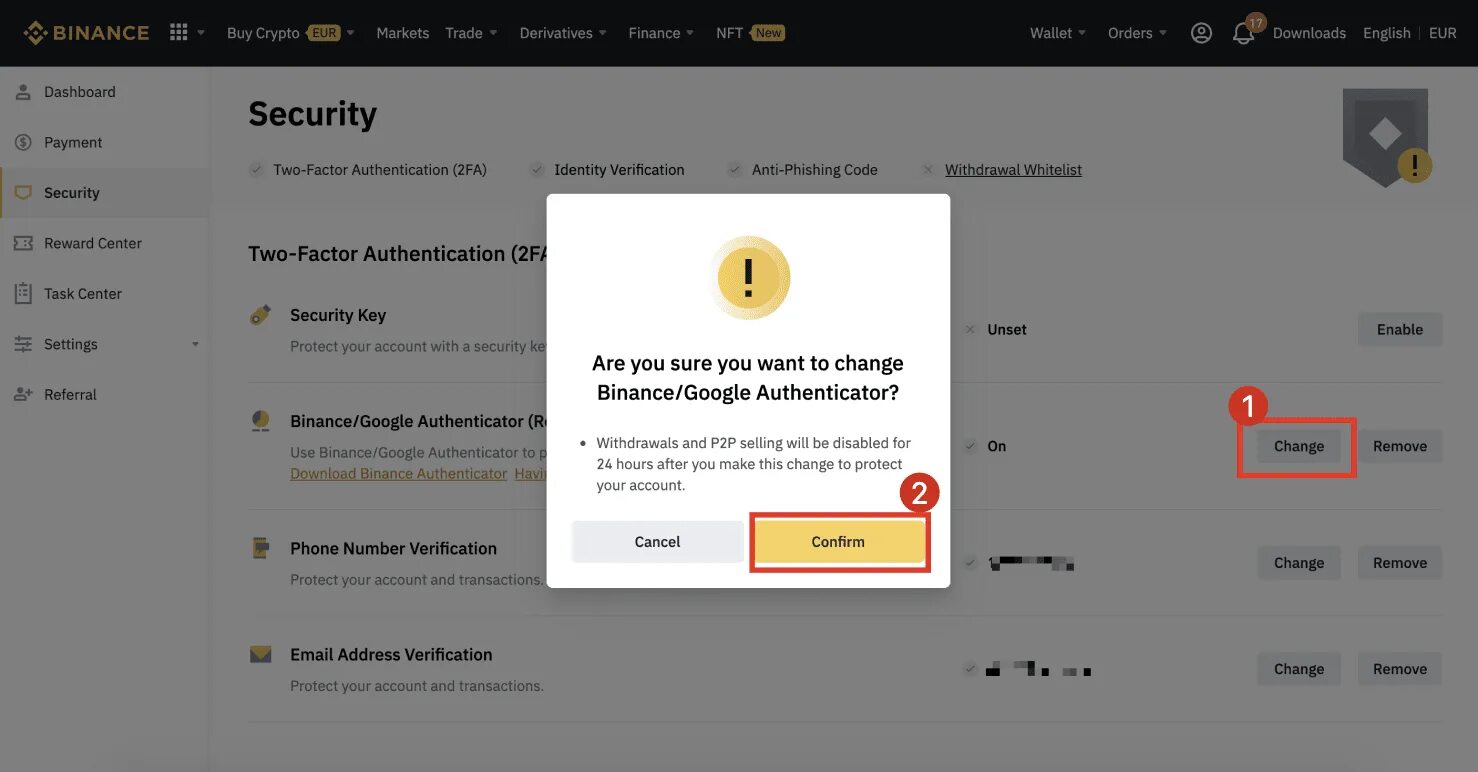The width and height of the screenshot is (1478, 772).
Task: Open the Orders dropdown menu
Action: coord(1137,33)
